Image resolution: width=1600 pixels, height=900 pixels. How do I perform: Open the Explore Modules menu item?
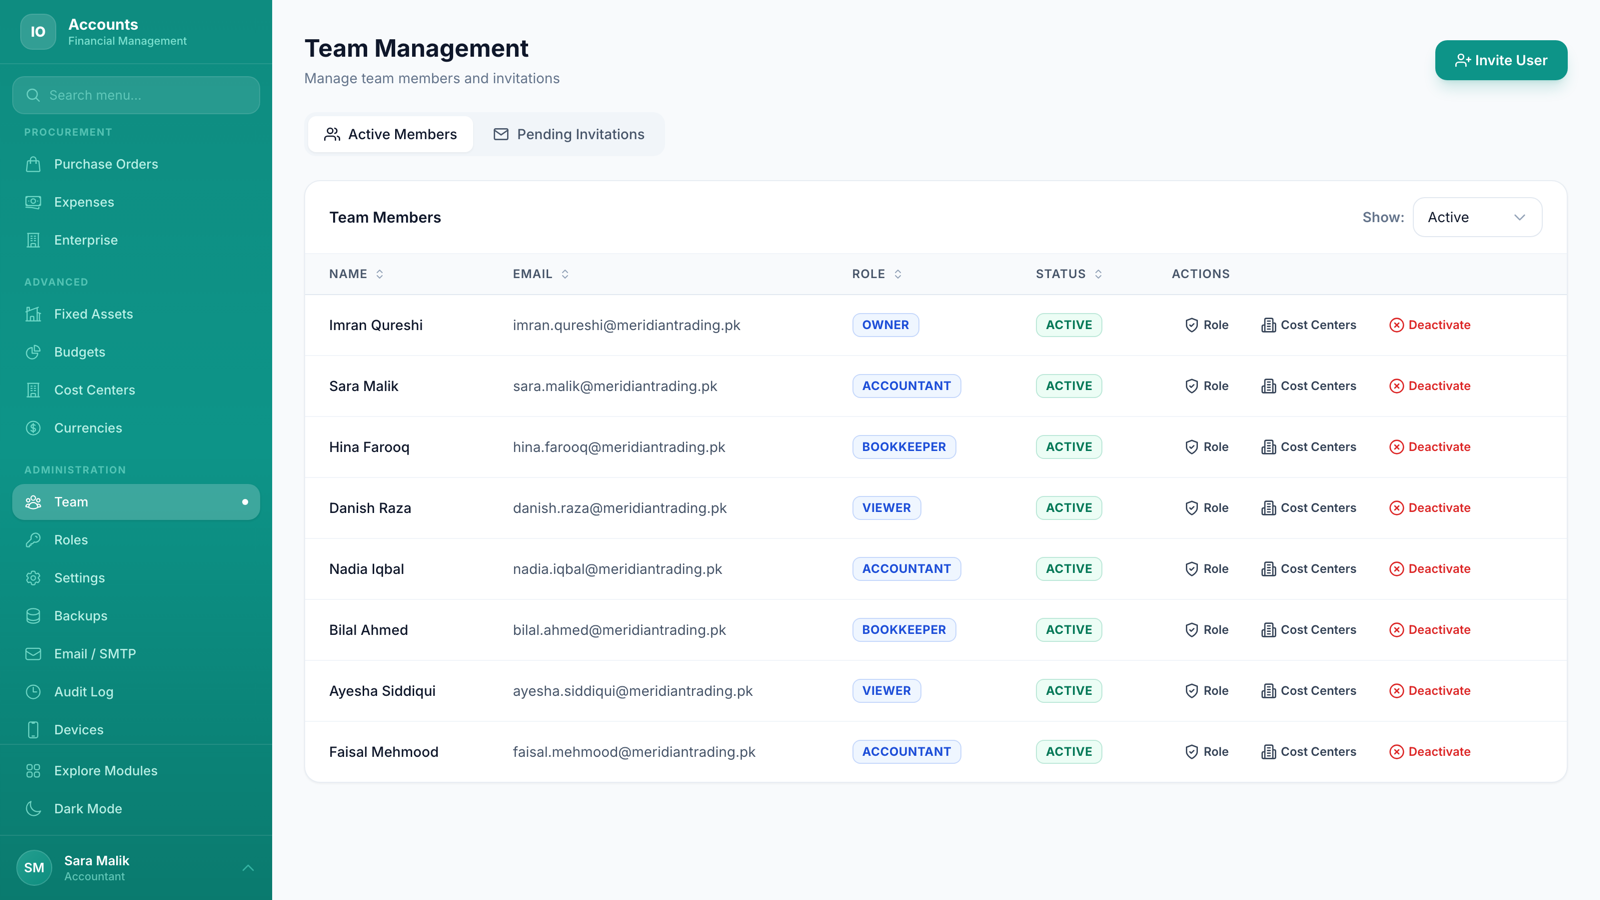136,771
